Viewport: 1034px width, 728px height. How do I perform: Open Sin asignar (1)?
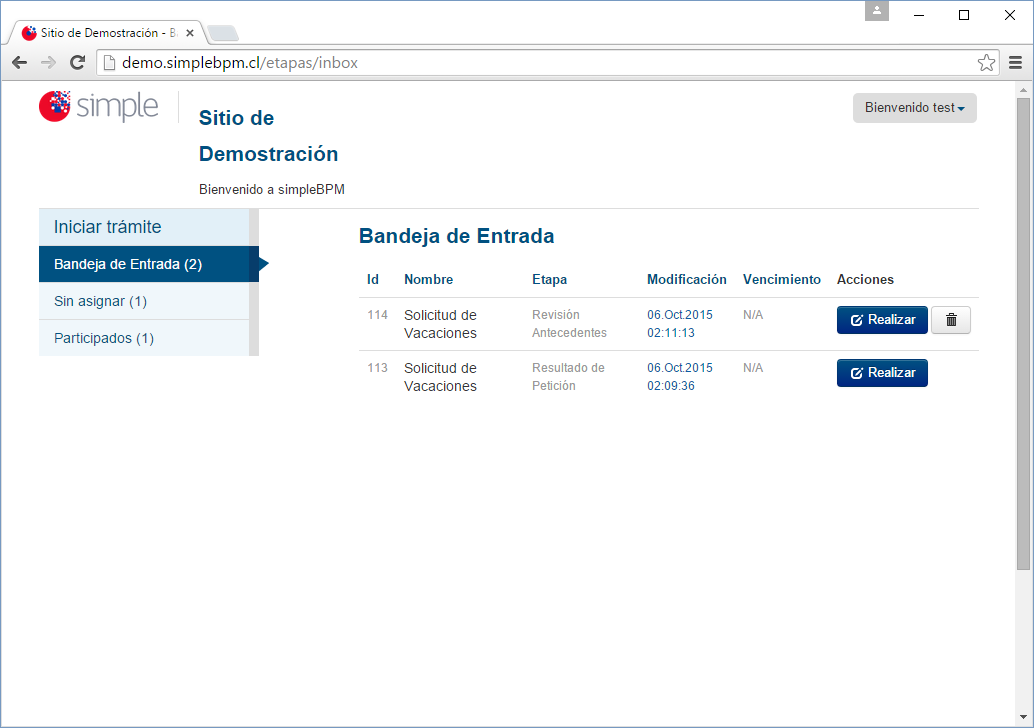click(144, 301)
